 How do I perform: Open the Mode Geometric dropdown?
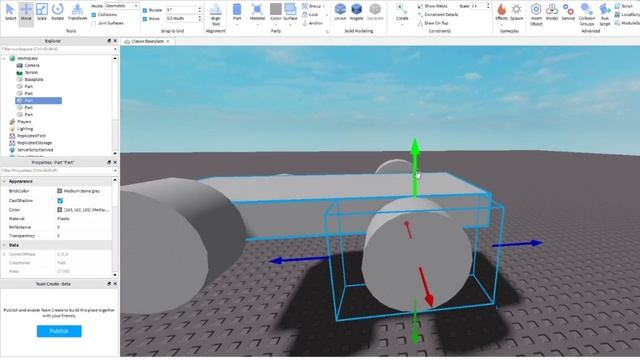[122, 6]
